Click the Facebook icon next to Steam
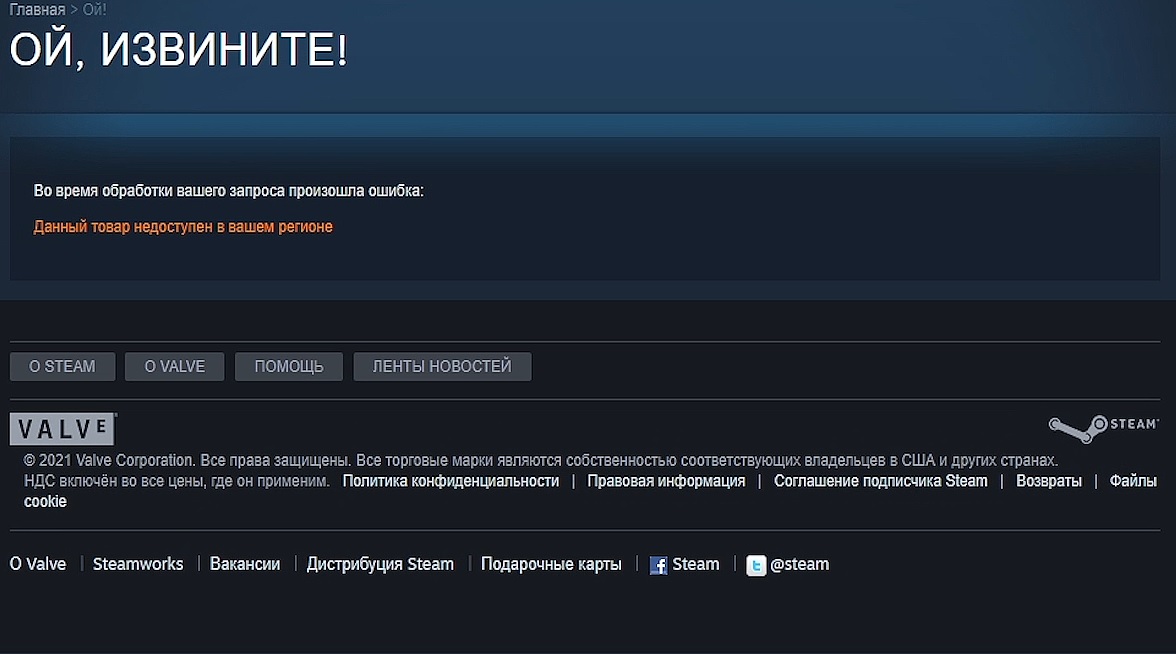1176x654 pixels. (x=658, y=565)
